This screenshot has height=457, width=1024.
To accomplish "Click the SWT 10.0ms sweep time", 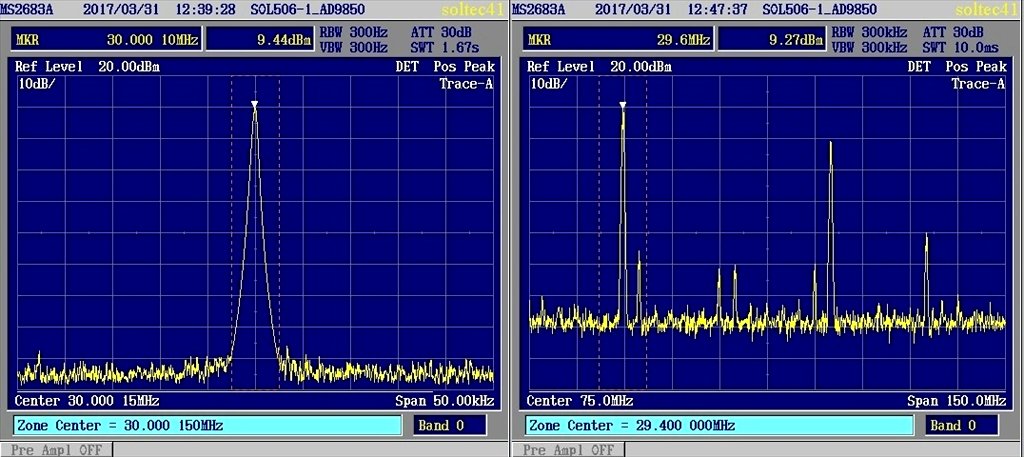I will coord(963,48).
